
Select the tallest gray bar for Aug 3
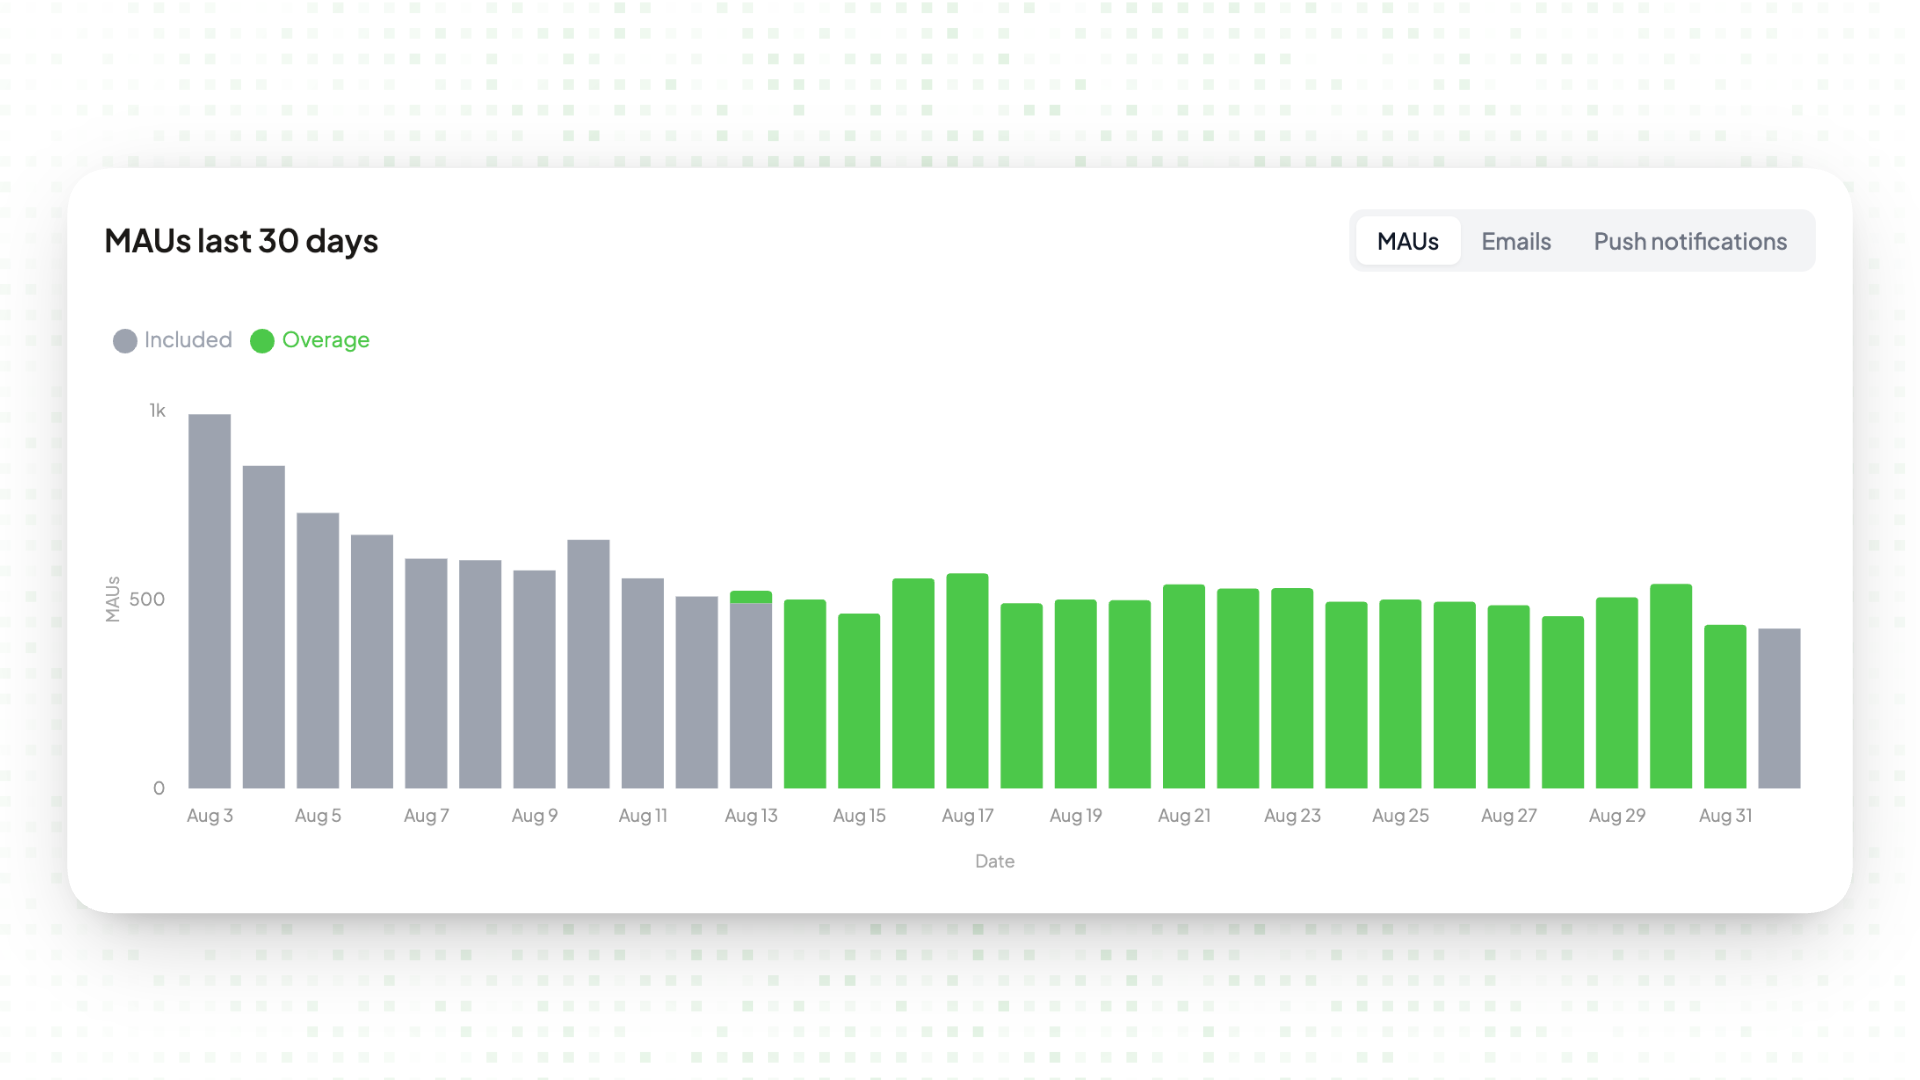coord(210,601)
